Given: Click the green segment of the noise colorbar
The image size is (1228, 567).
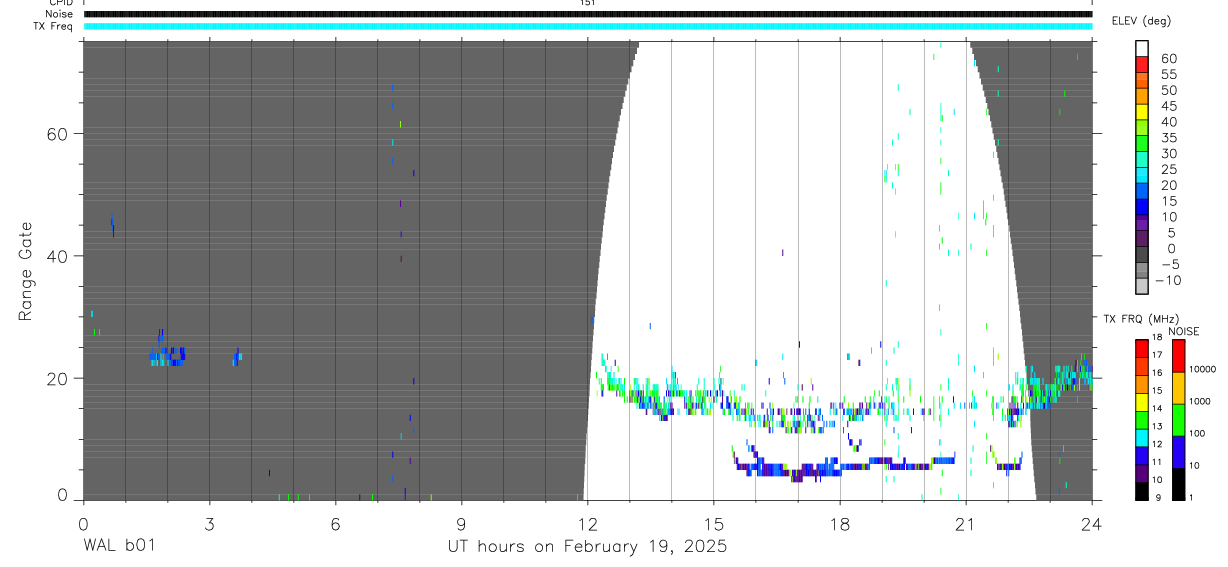Looking at the screenshot, I should [x=1177, y=420].
